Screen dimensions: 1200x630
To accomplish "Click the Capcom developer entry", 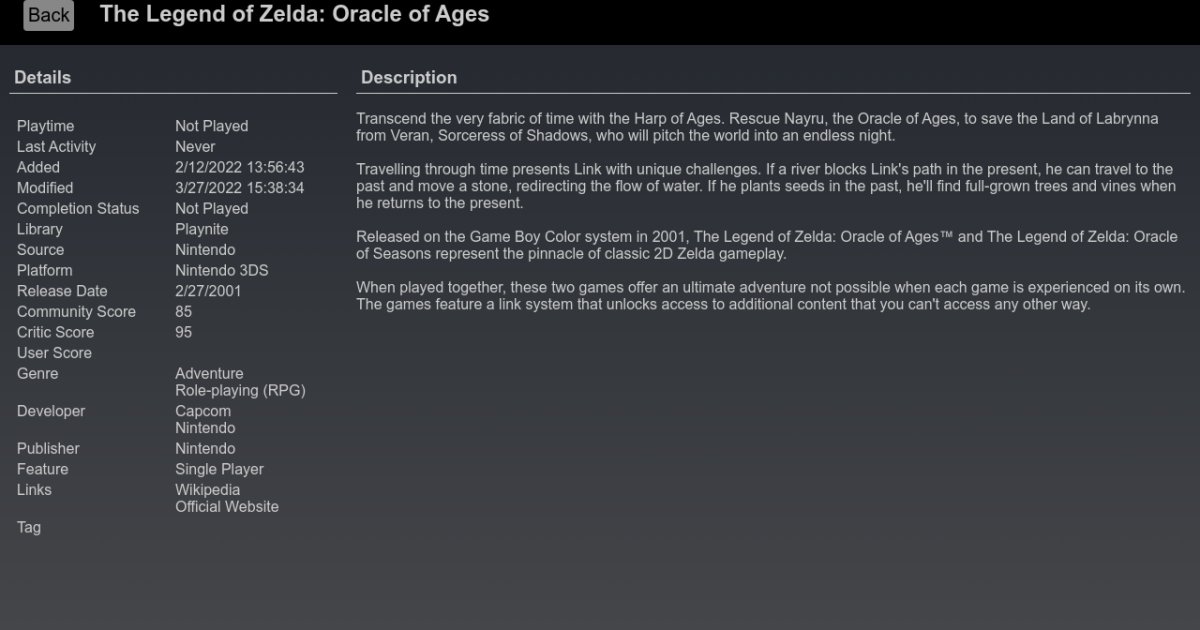I will click(203, 411).
